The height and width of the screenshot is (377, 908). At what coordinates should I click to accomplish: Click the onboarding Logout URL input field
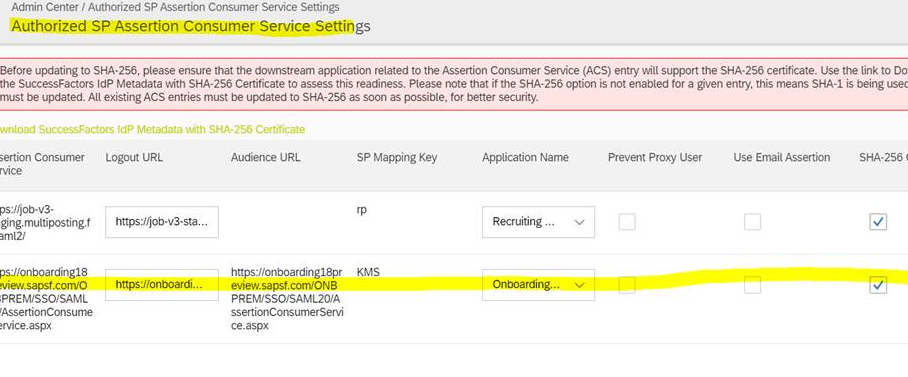pyautogui.click(x=162, y=285)
